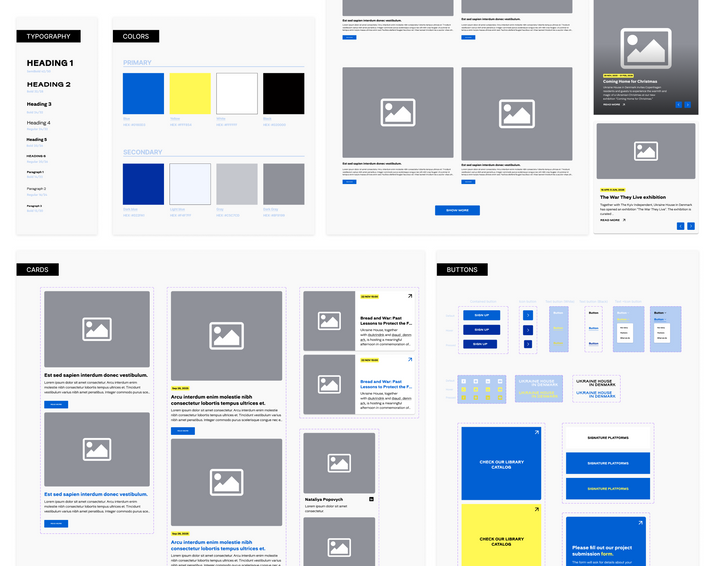
Task: Click READ MORE under Coming Home for Christmas
Action: [614, 104]
